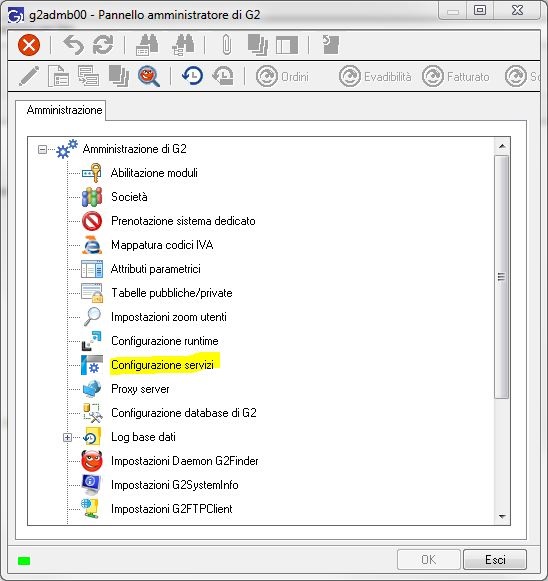Select the Amministrazione tab
Viewport: 548px width, 581px height.
(x=64, y=110)
